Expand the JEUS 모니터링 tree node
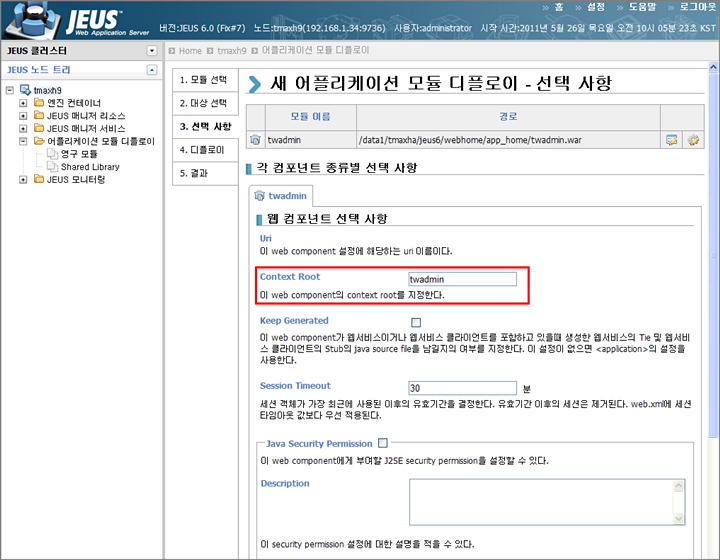 click(x=23, y=179)
